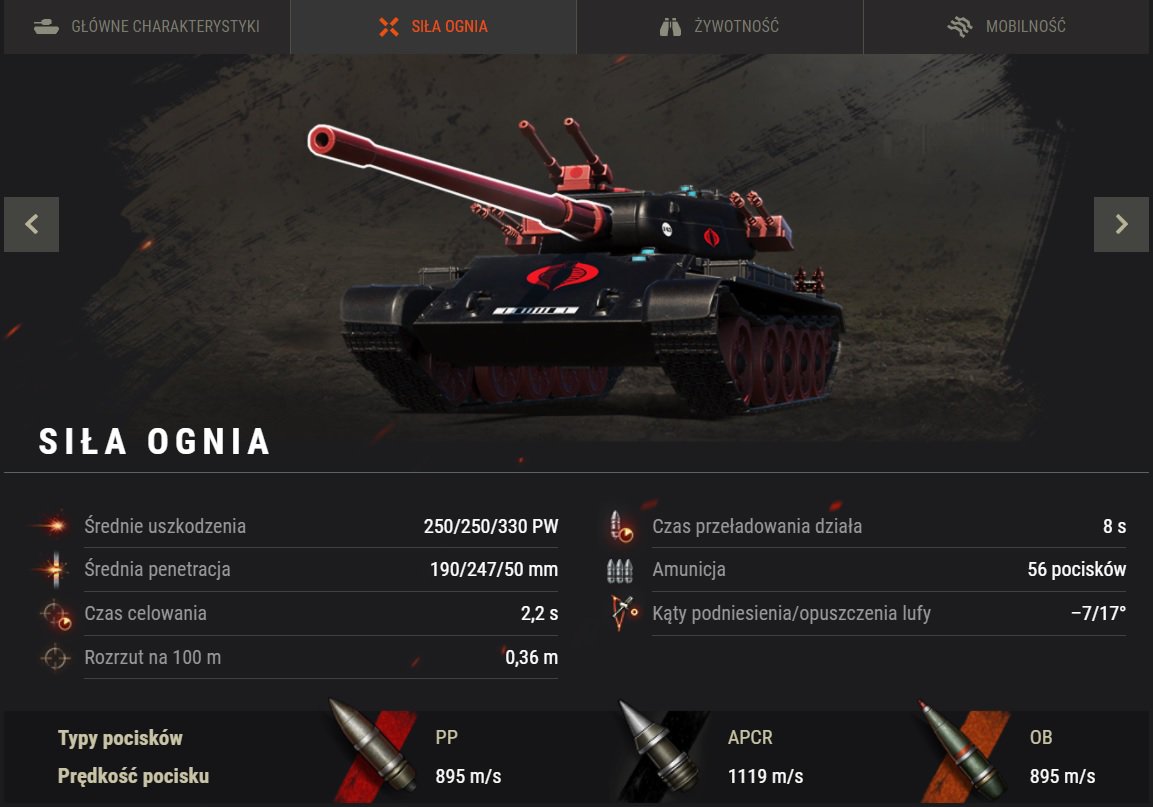Viewport: 1153px width, 807px height.
Task: Switch to the Żywotność tab
Action: 720,26
